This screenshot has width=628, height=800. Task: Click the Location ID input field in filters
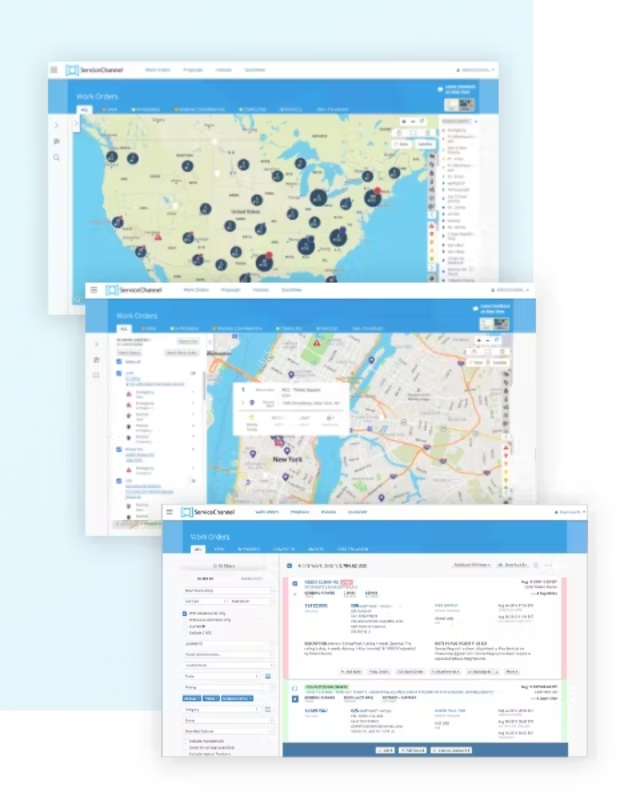click(229, 644)
